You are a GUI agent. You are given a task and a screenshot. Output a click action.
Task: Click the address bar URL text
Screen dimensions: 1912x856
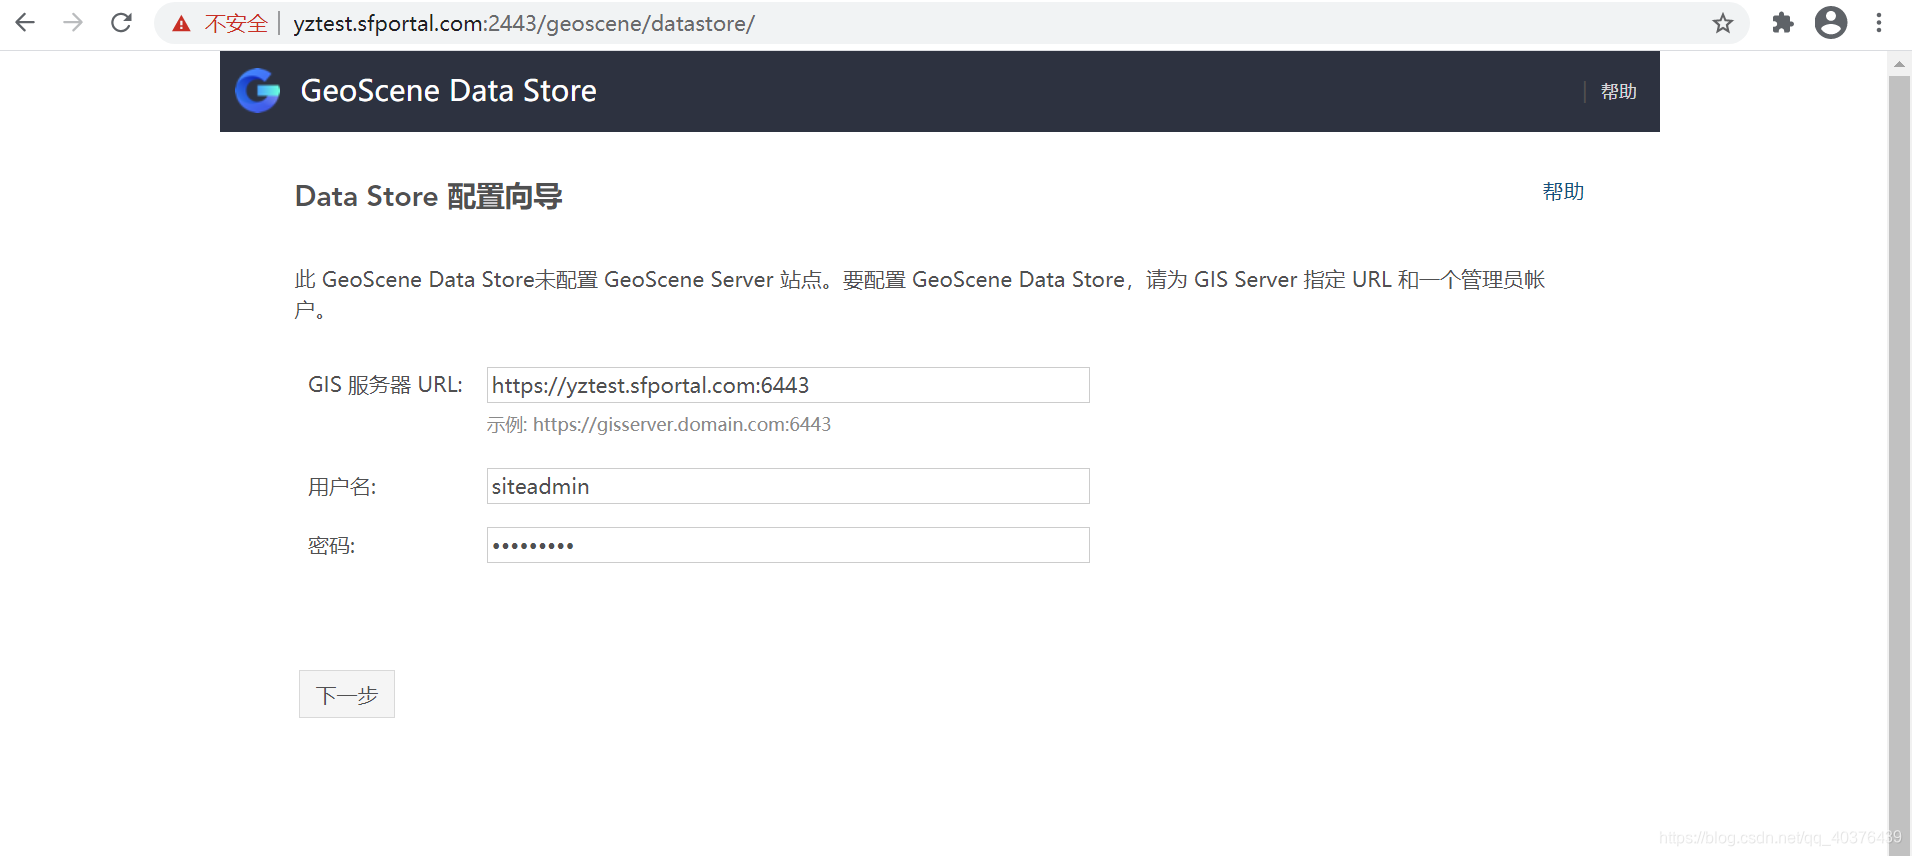pyautogui.click(x=524, y=23)
